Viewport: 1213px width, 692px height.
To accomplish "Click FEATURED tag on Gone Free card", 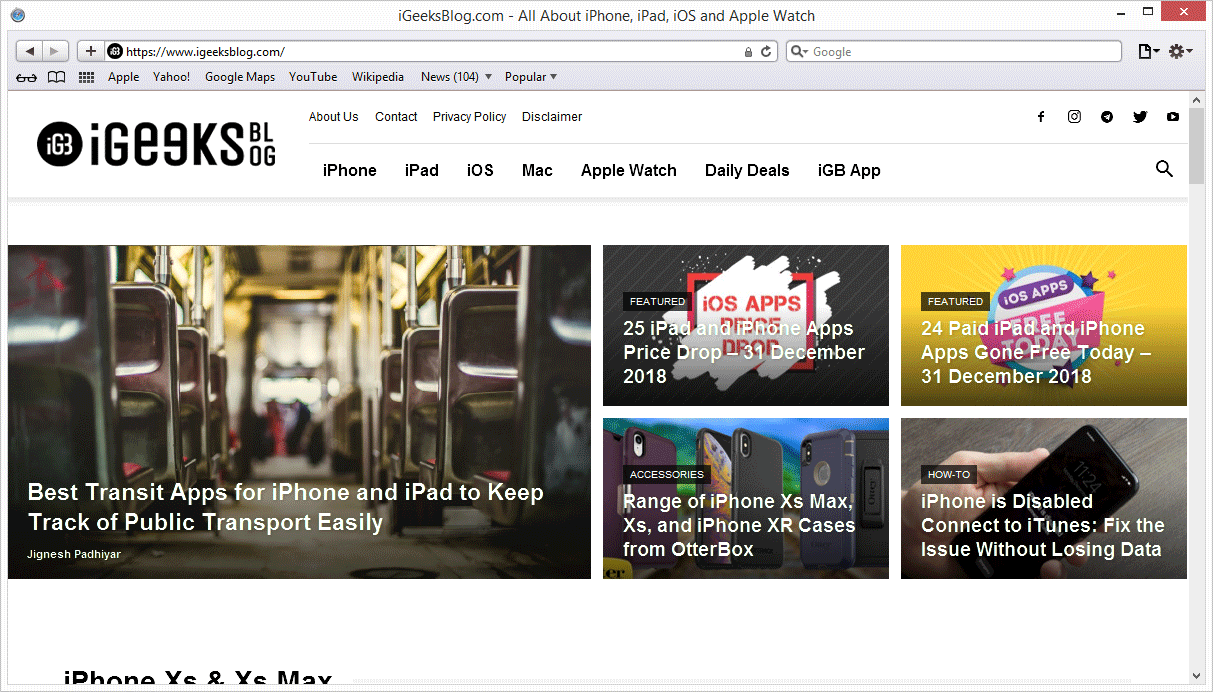I will (x=955, y=301).
